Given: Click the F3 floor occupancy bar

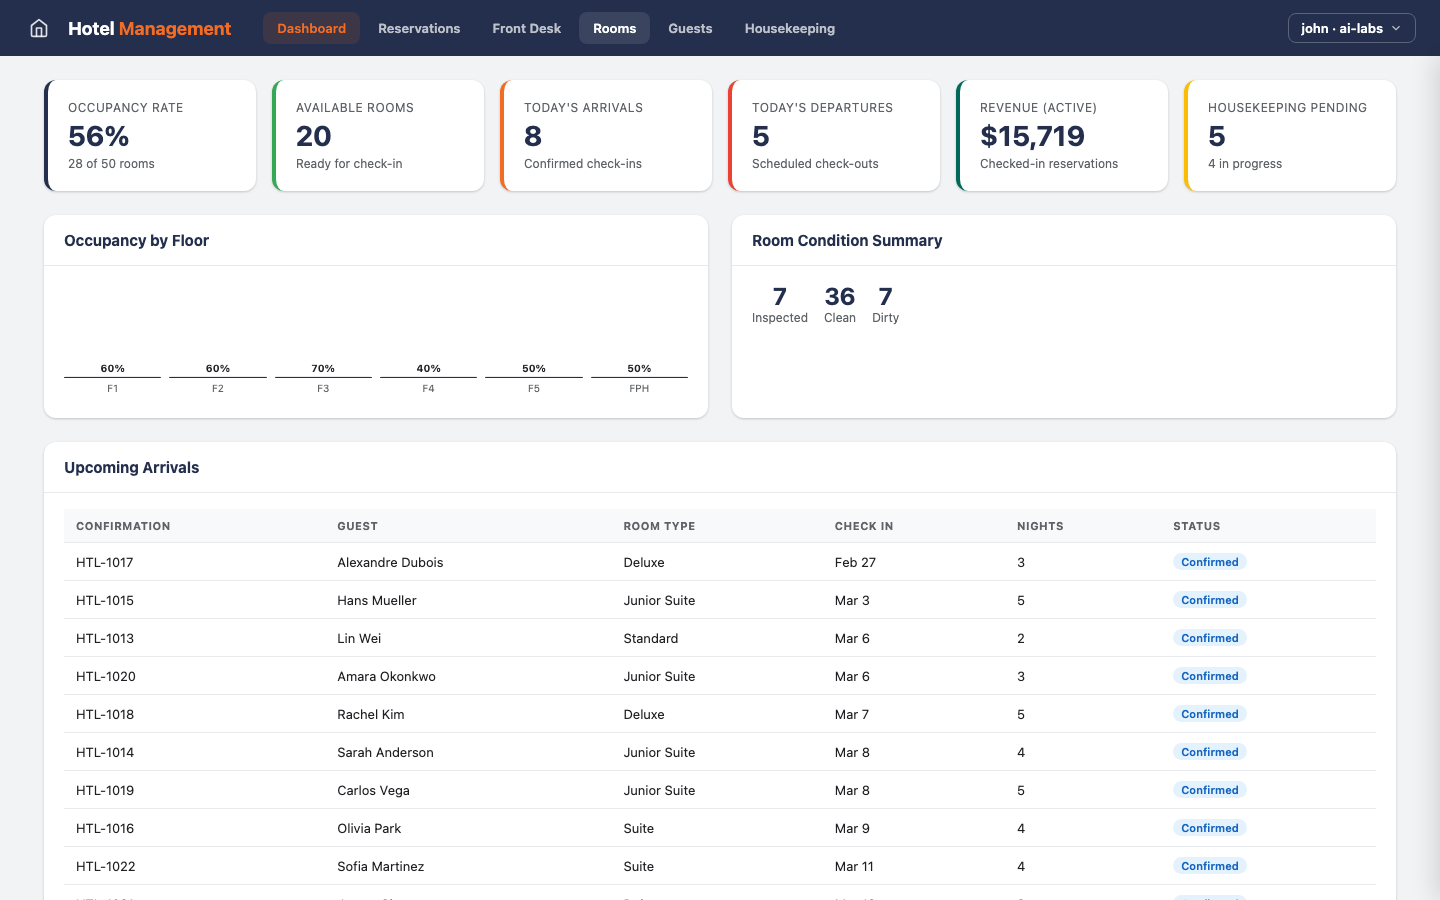Looking at the screenshot, I should [323, 377].
